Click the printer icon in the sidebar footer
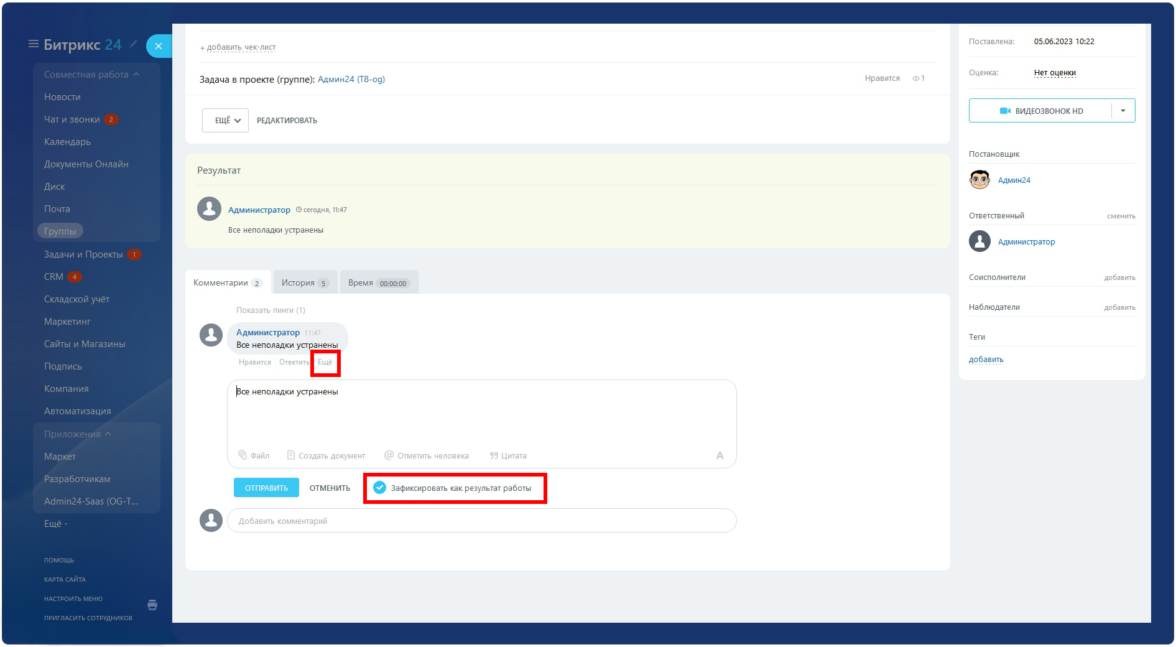 click(152, 605)
